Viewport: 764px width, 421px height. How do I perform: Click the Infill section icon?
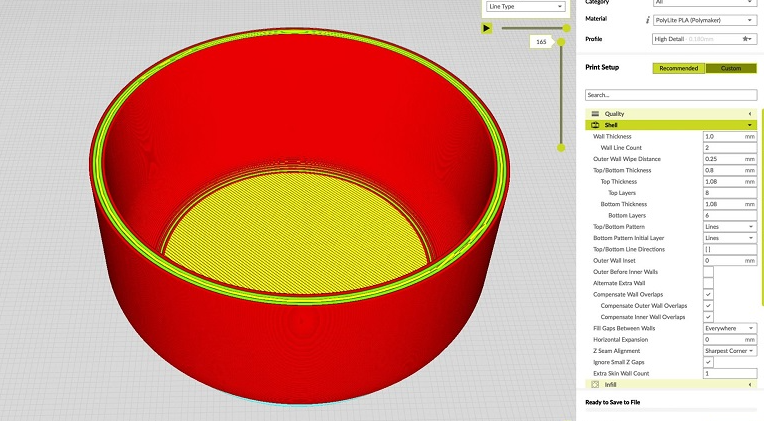(595, 384)
